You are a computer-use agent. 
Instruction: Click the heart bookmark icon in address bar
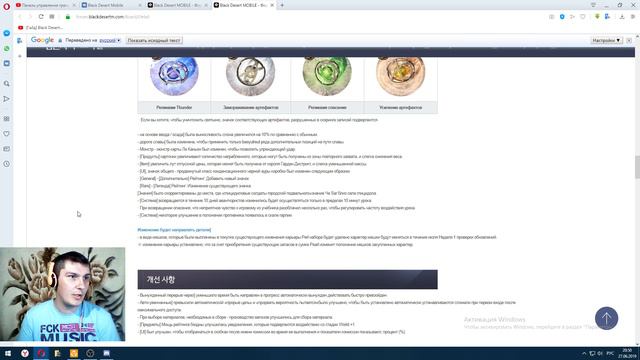583,17
